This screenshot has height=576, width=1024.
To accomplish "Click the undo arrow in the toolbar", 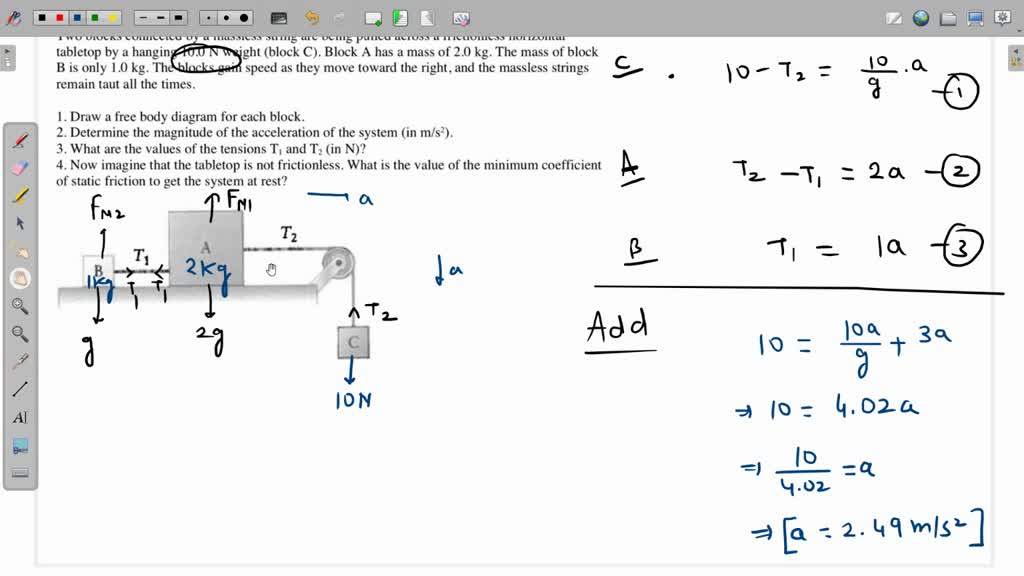I will click(312, 17).
